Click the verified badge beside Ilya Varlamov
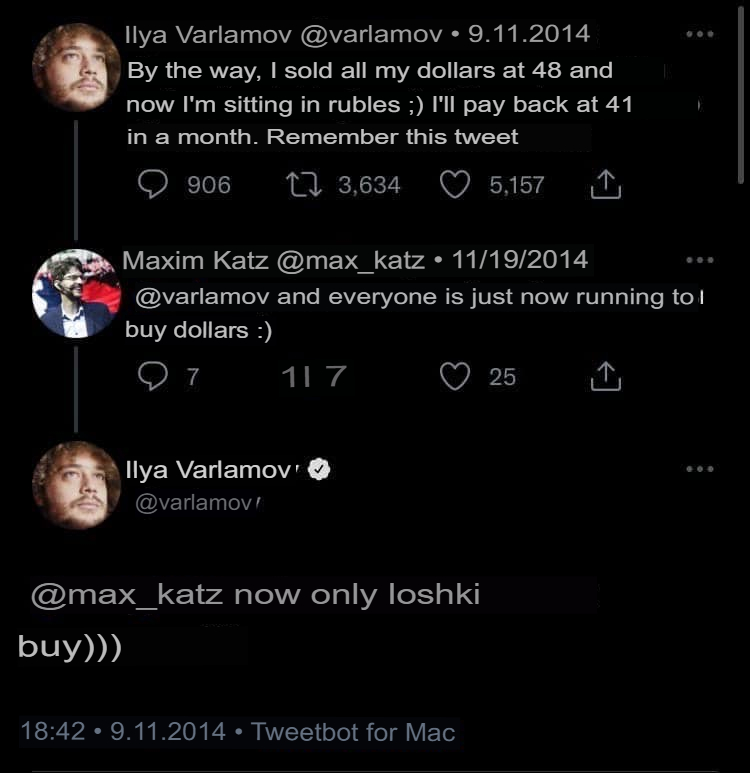 [x=318, y=469]
